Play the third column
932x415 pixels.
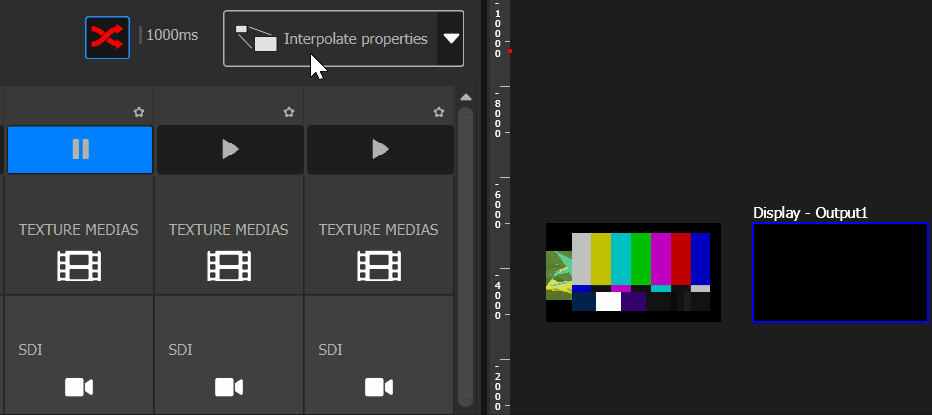point(380,150)
